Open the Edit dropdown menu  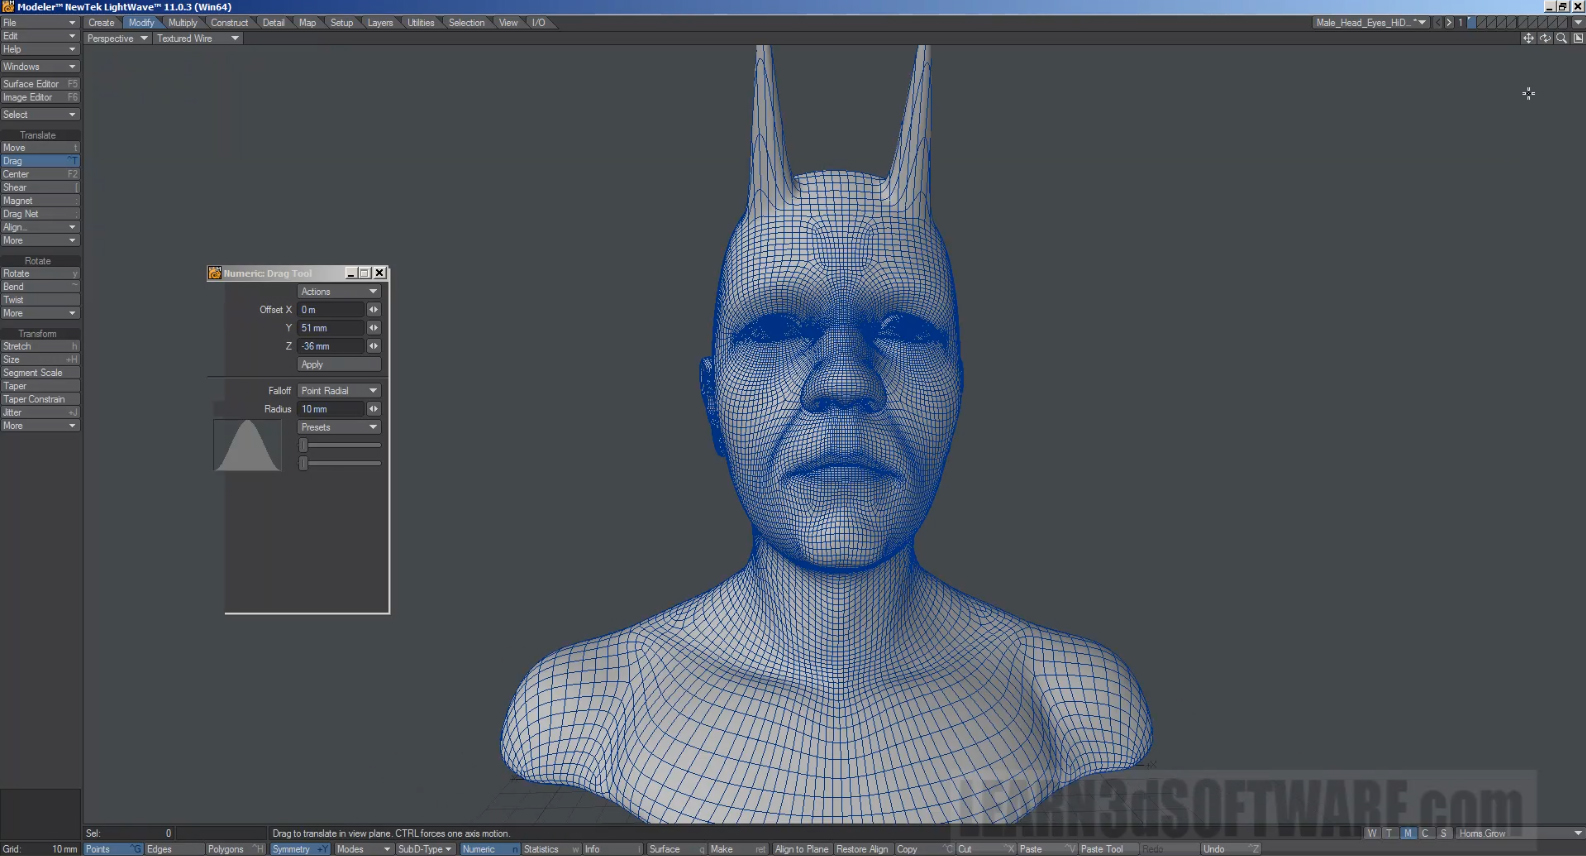[40, 36]
